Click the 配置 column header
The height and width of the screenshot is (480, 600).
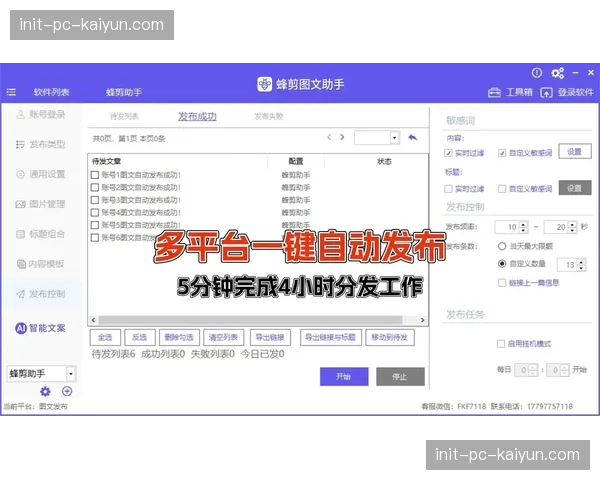[296, 161]
